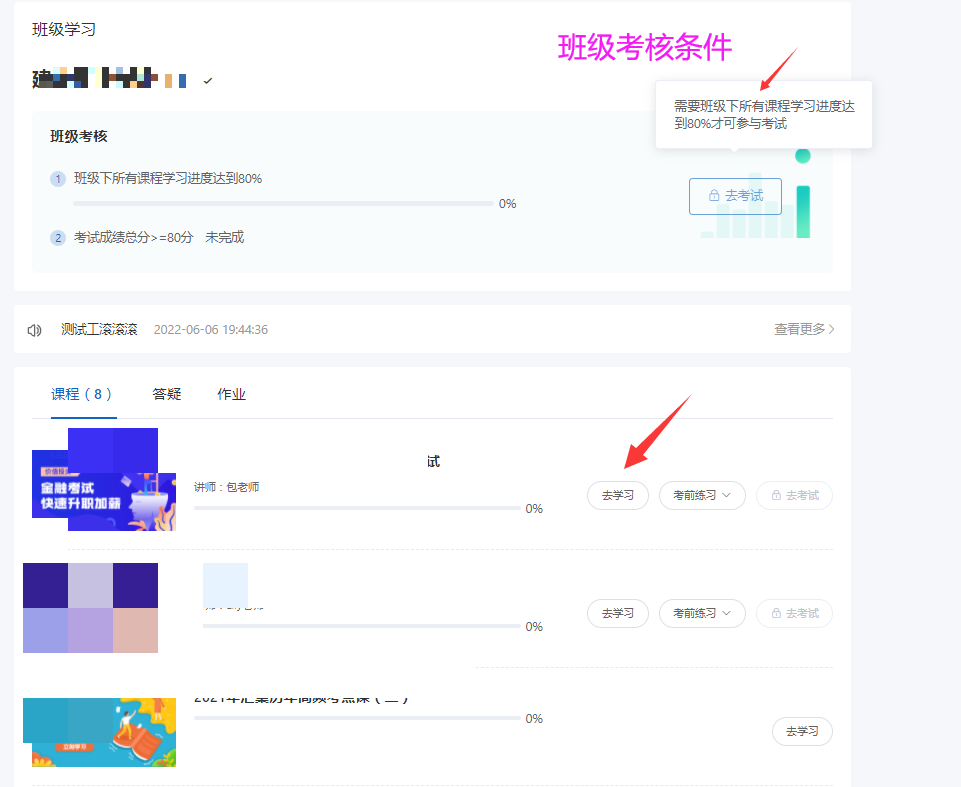Click the text 班级下所有课程学习进度达到80%
The image size is (961, 787).
click(x=168, y=178)
